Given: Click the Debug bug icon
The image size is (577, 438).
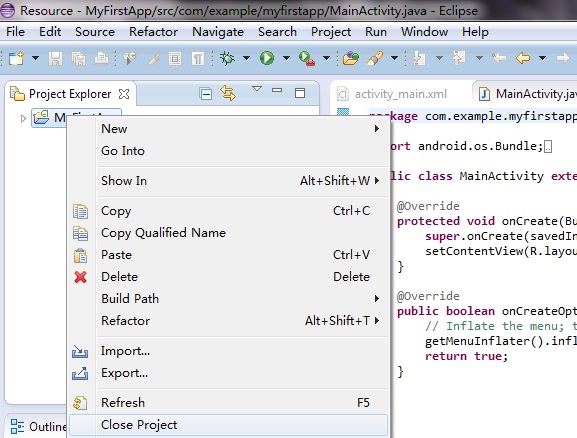Looking at the screenshot, I should point(227,58).
